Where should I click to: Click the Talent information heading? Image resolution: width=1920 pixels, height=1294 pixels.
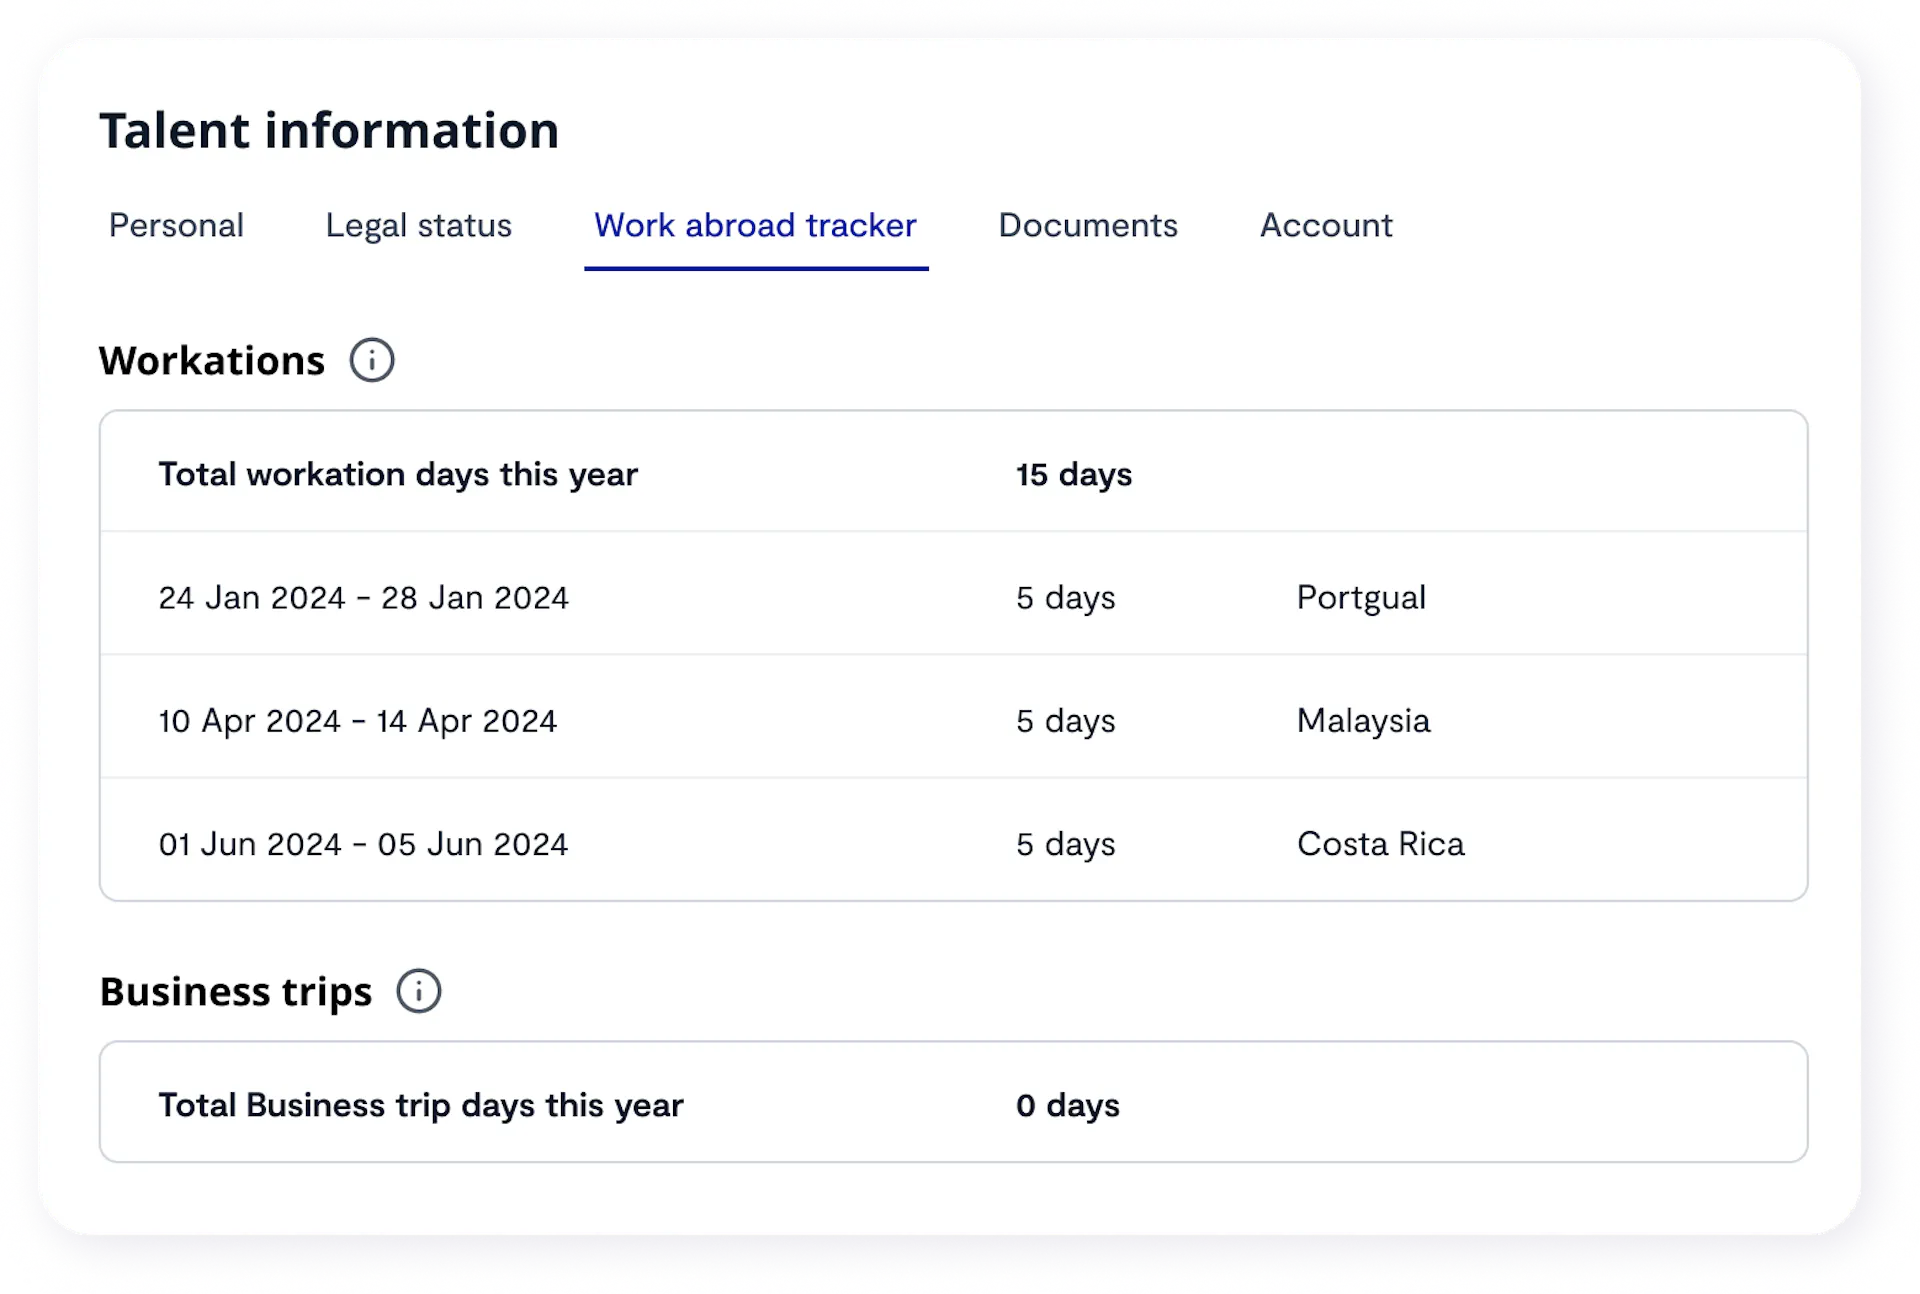point(329,129)
